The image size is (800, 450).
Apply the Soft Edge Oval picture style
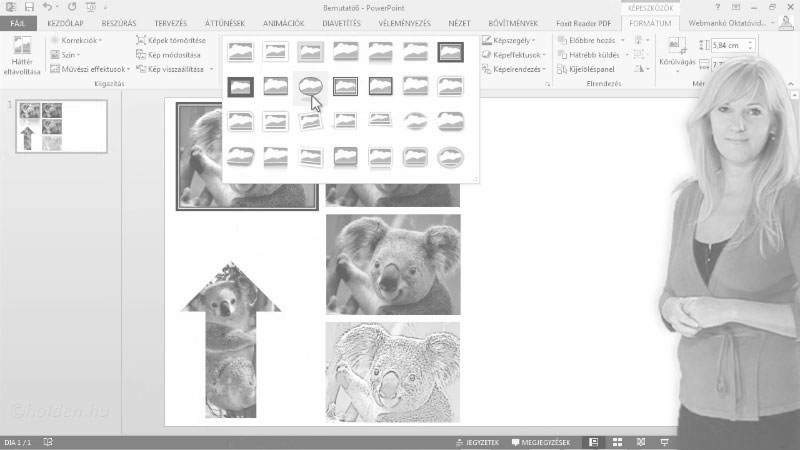[x=415, y=121]
